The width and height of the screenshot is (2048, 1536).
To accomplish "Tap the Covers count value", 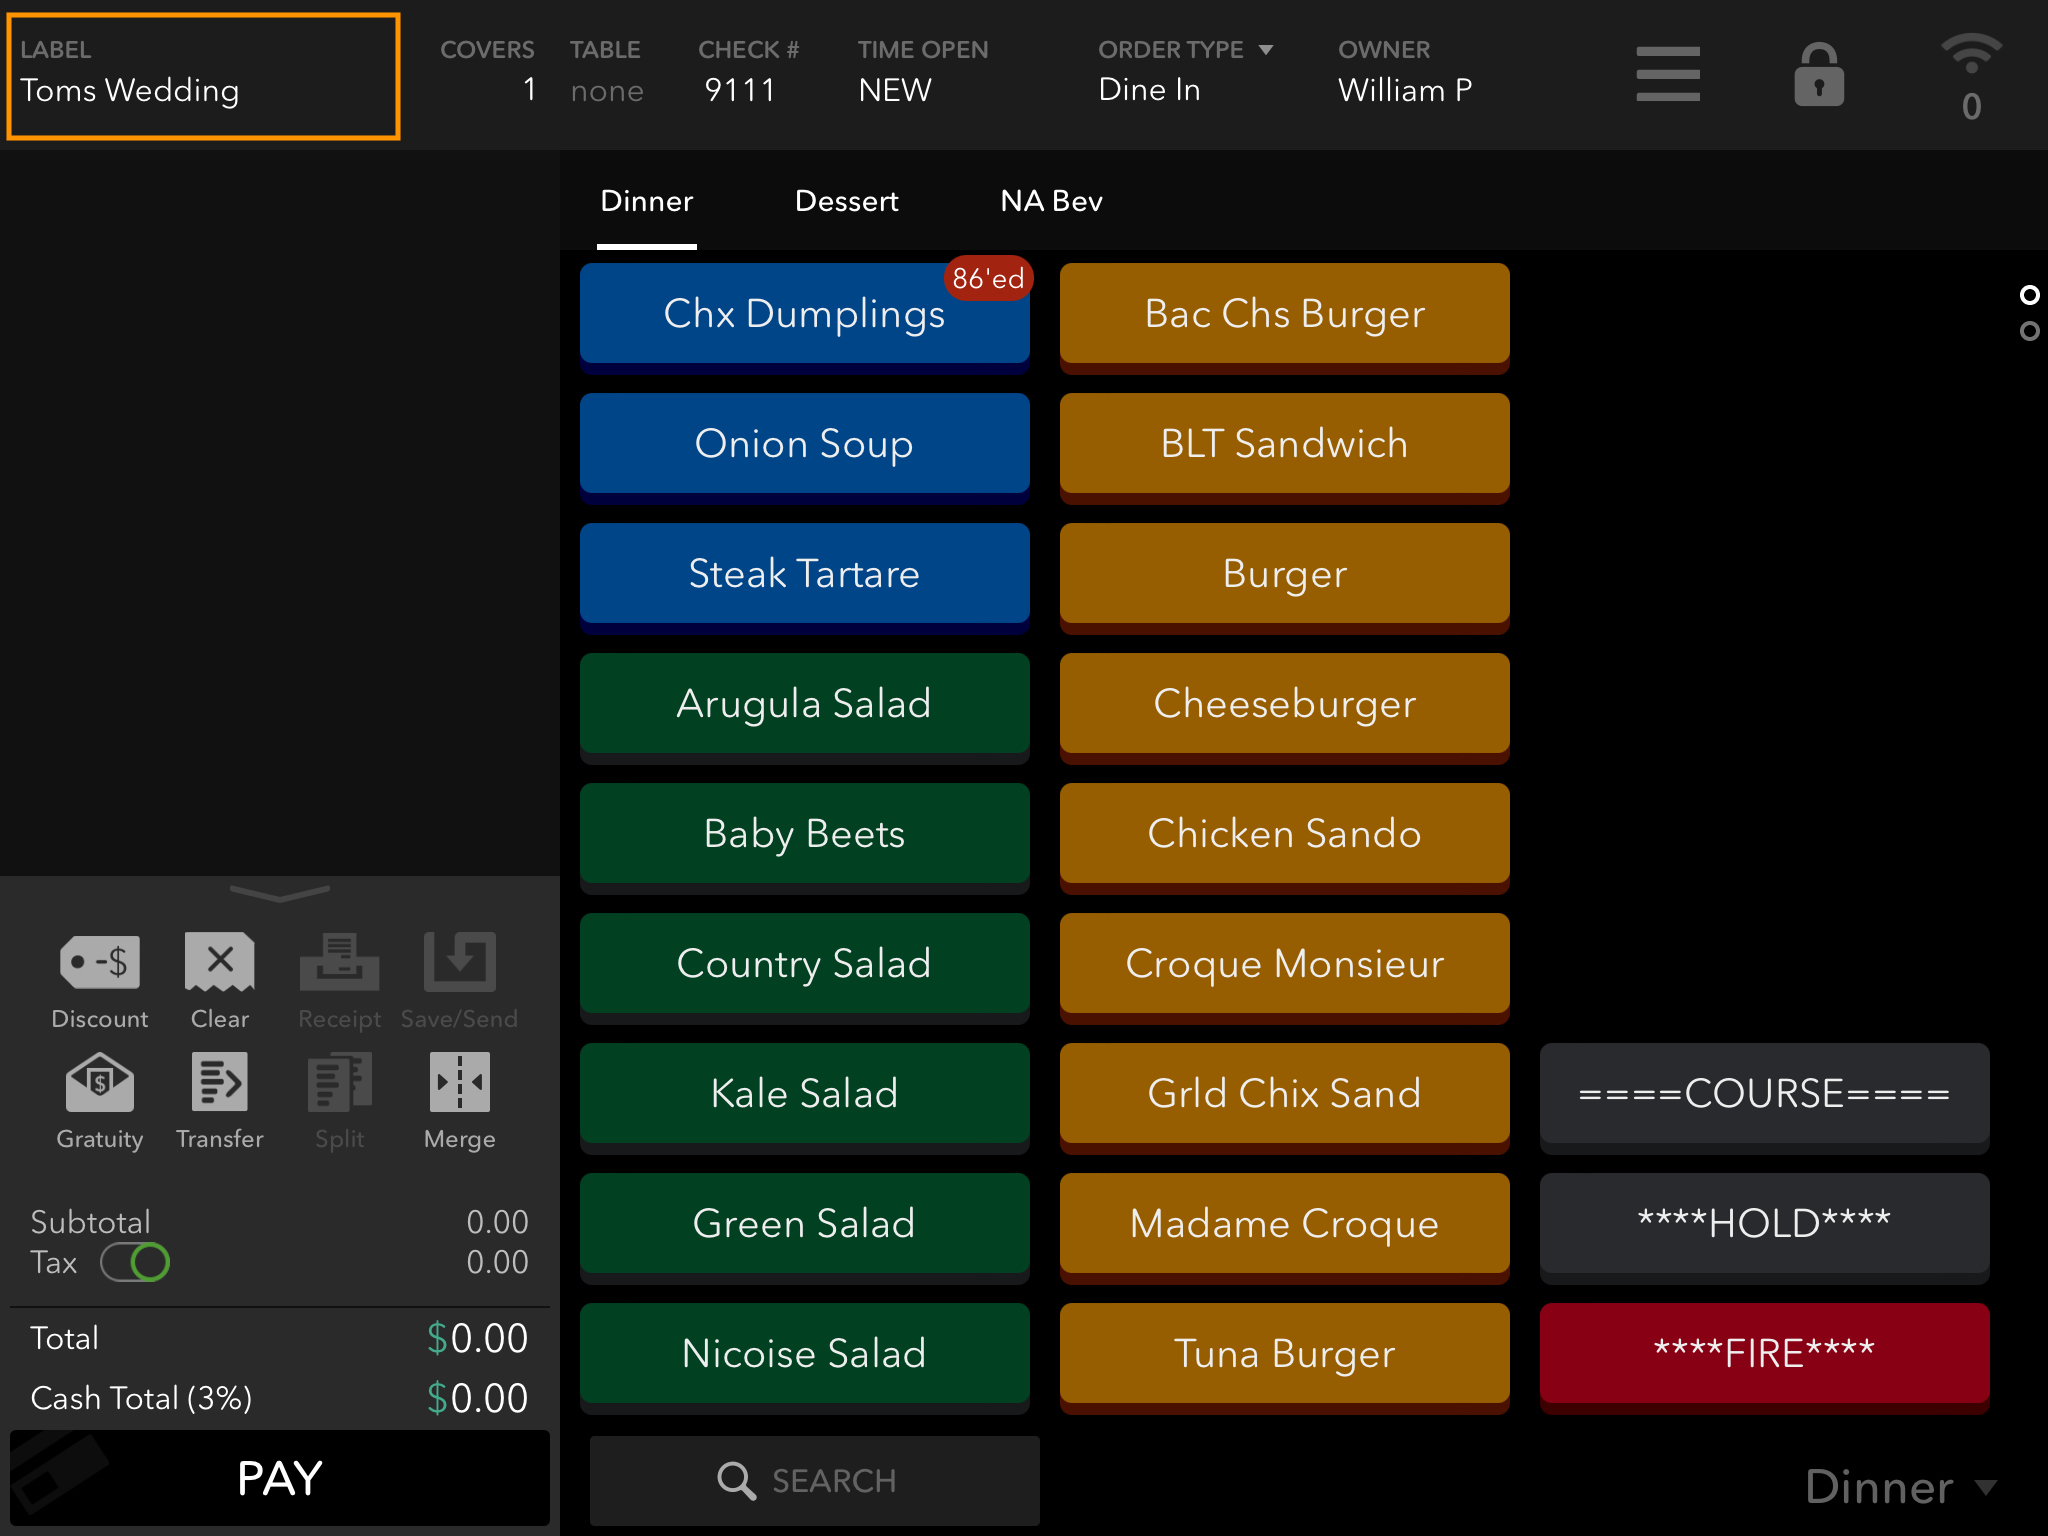I will click(529, 90).
